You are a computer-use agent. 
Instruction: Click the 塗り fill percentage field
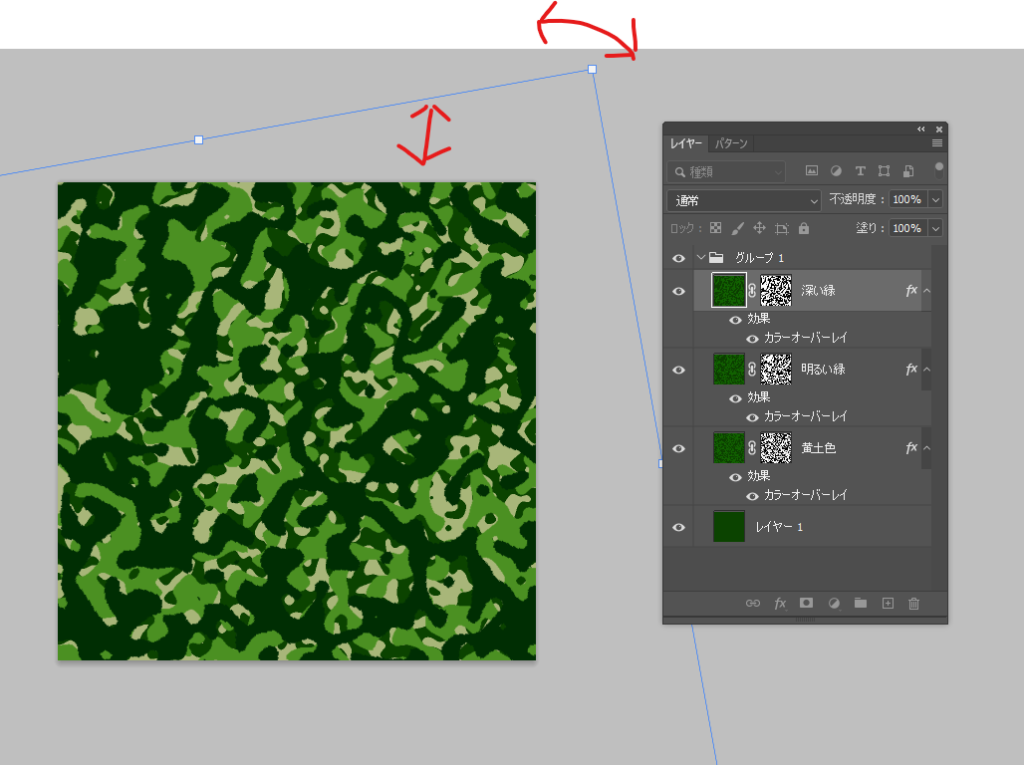pyautogui.click(x=906, y=228)
